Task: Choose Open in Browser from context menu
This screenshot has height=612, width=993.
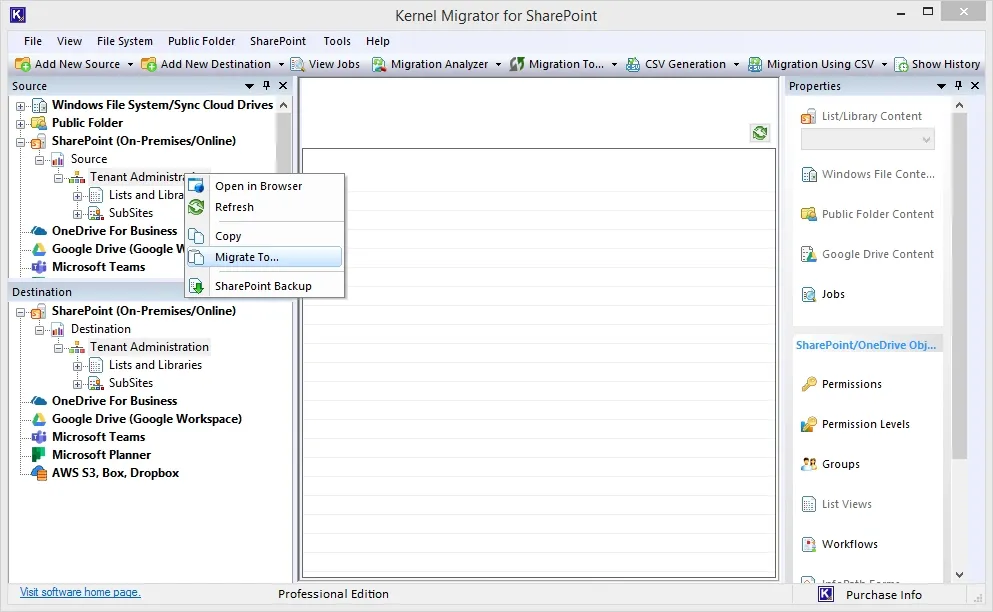Action: (x=265, y=186)
